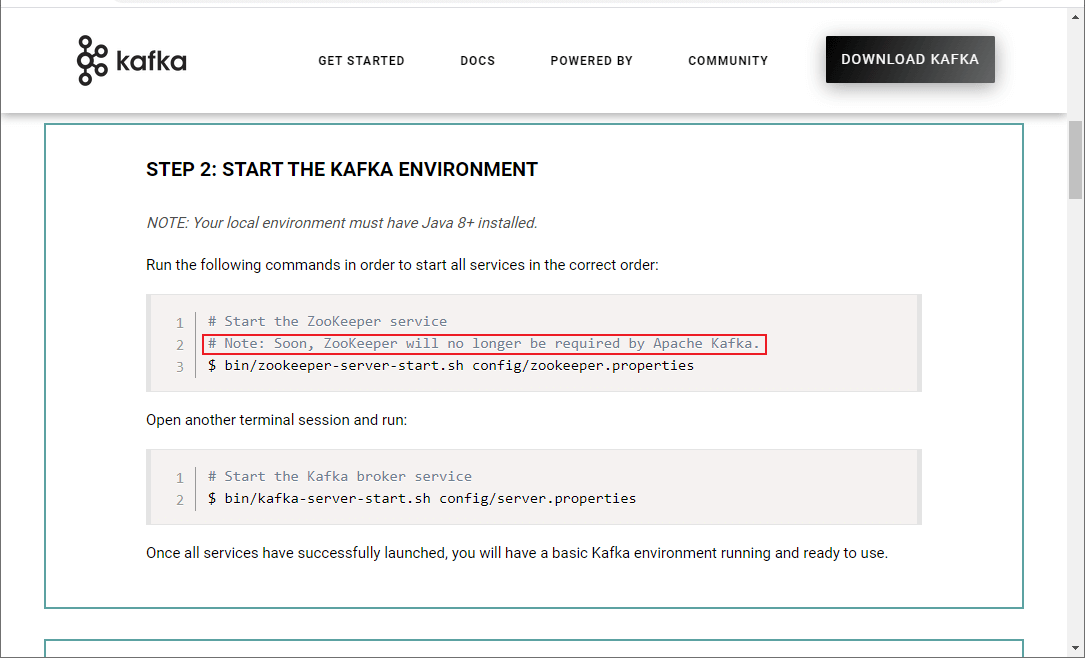Screen dimensions: 1085x658
Task: Click the ZooKeeper no longer required note
Action: click(484, 343)
